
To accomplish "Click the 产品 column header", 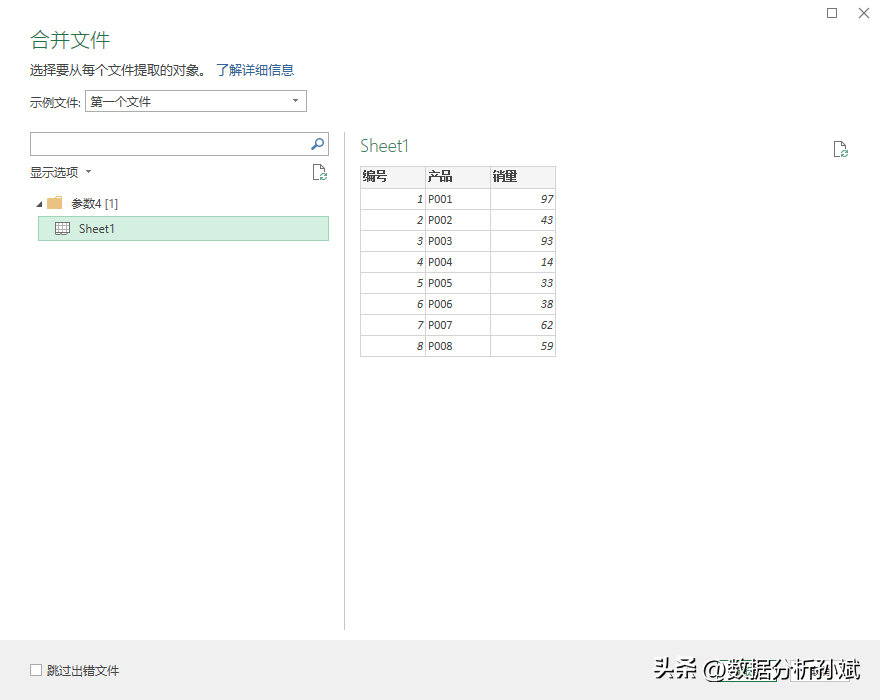I will tap(458, 177).
